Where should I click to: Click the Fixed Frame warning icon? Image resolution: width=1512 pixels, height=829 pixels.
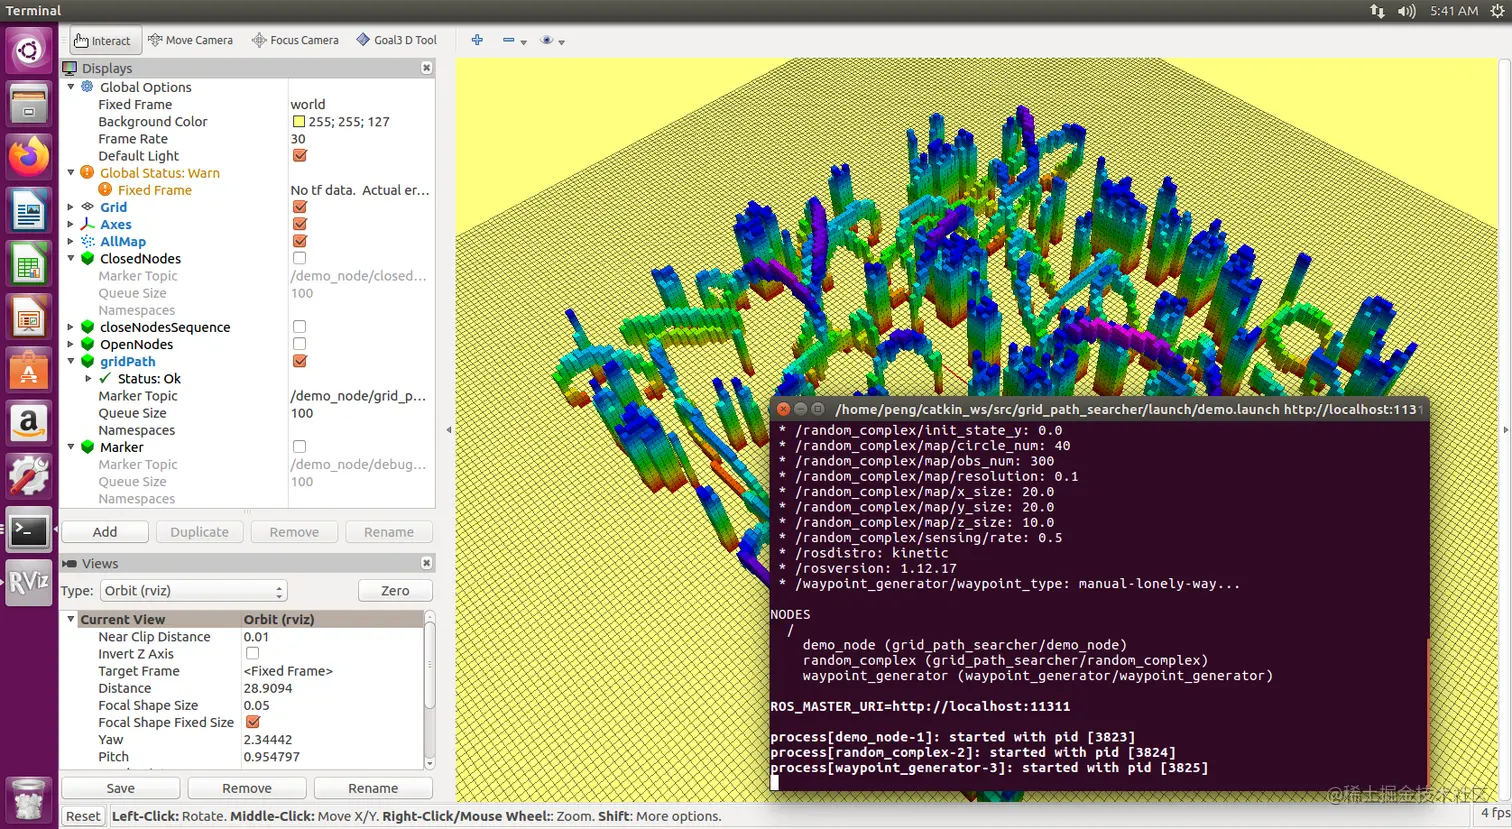tap(105, 190)
